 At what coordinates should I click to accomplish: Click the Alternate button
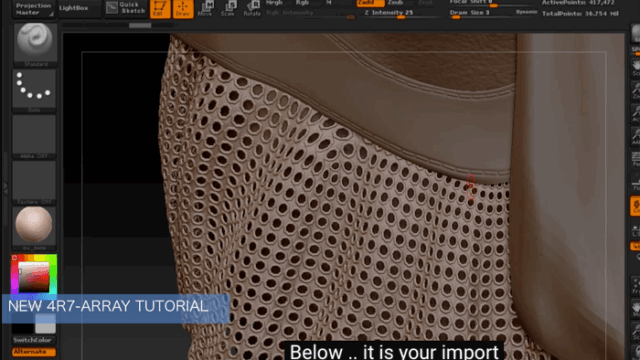tap(34, 351)
